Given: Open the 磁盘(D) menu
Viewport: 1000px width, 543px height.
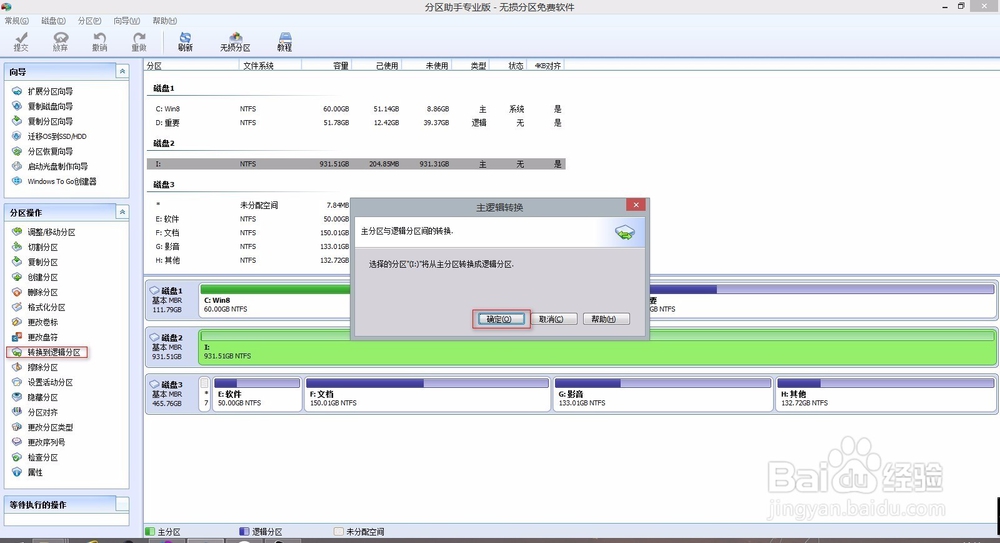Looking at the screenshot, I should 54,21.
